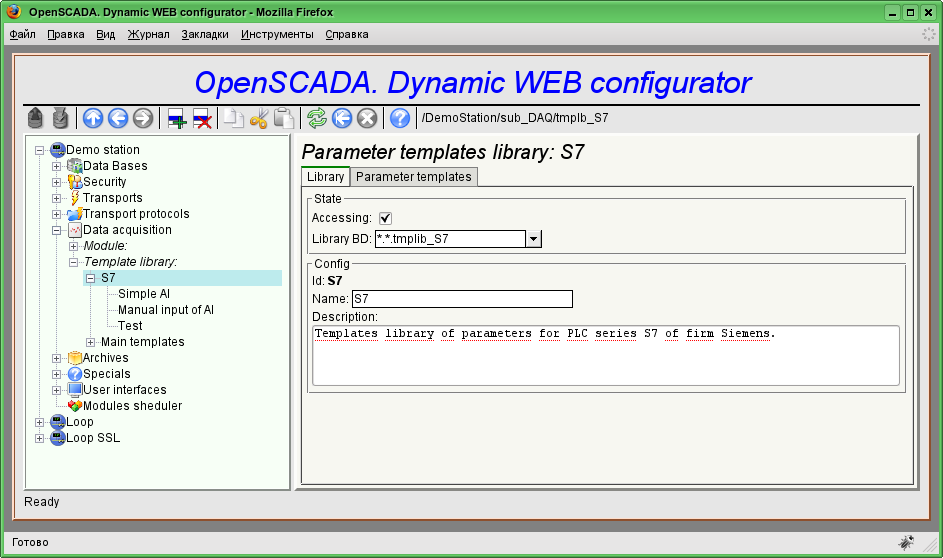The image size is (943, 558).
Task: Open Main templates library link
Action: click(x=143, y=342)
